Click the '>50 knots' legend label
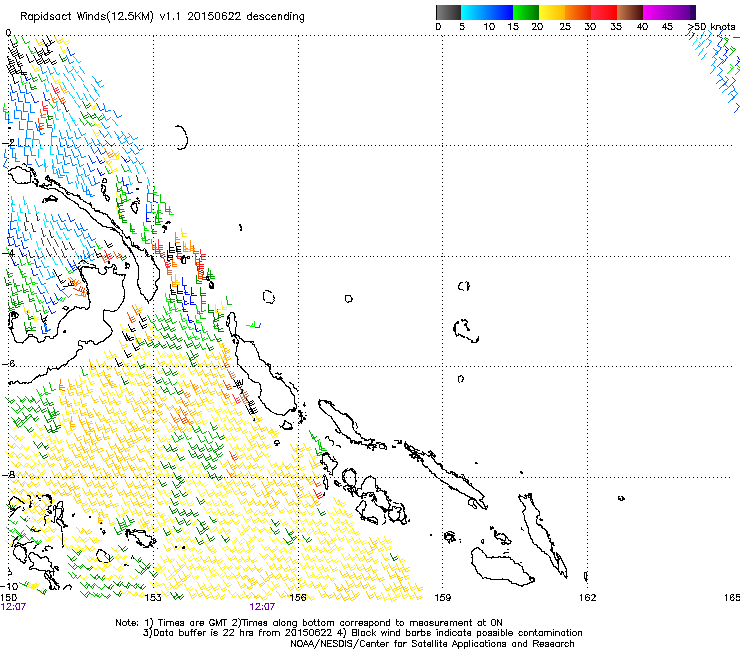 (x=712, y=27)
